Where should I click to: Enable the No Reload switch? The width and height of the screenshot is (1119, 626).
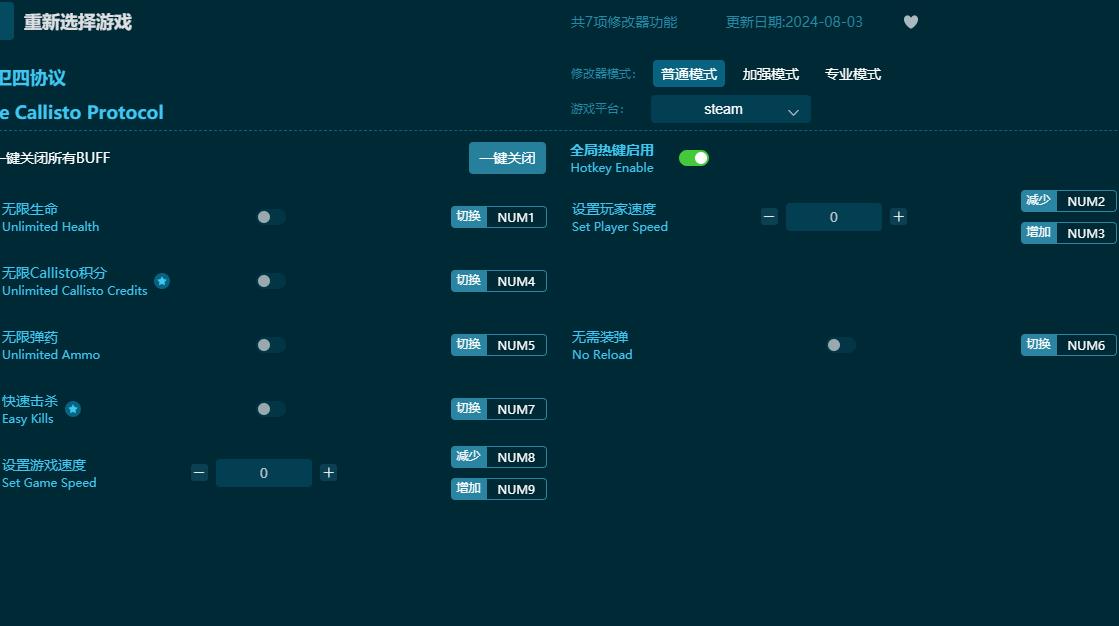pos(840,345)
